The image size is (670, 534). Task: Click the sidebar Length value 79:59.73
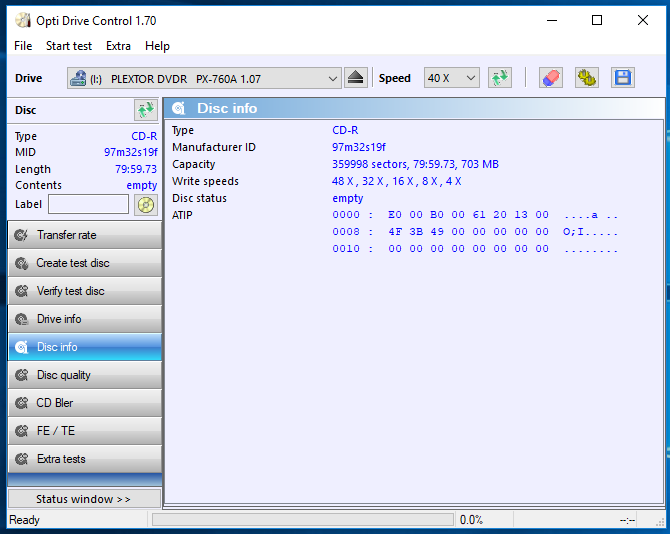[x=136, y=169]
